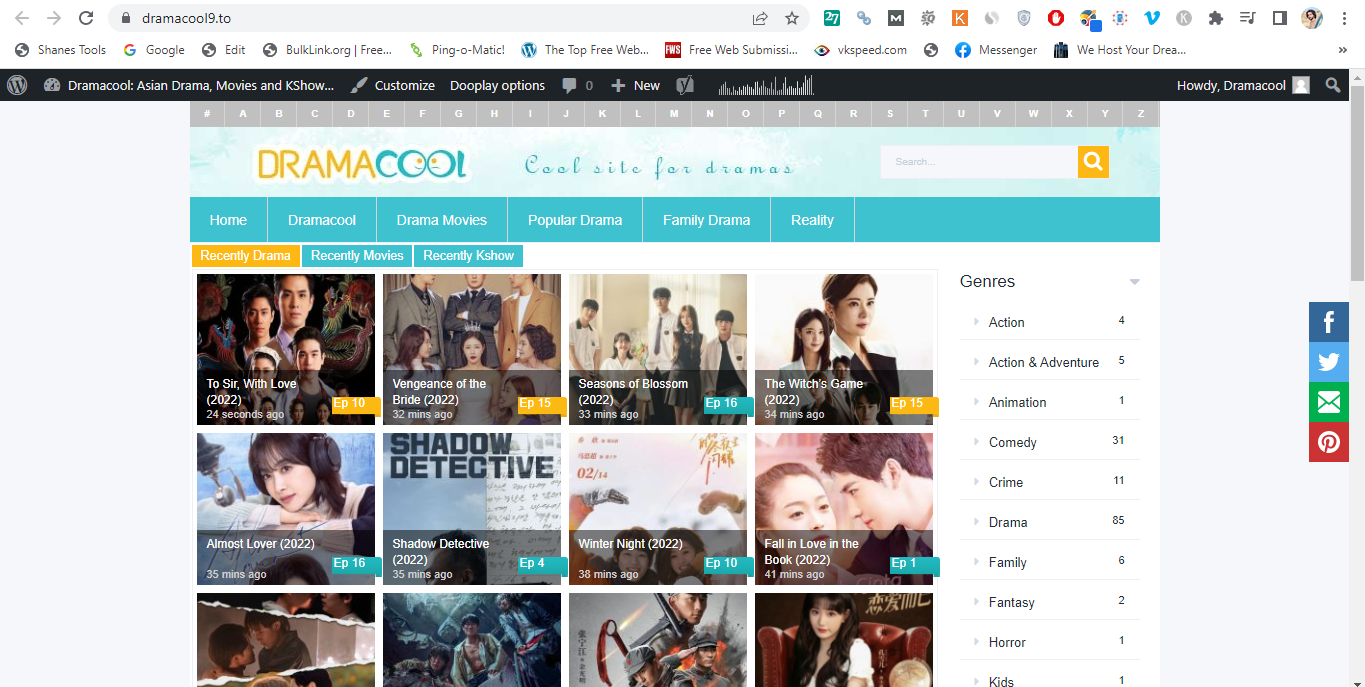Screen dimensions: 1365x687
Task: Open To Sir, With Love thumbnail
Action: coord(286,349)
